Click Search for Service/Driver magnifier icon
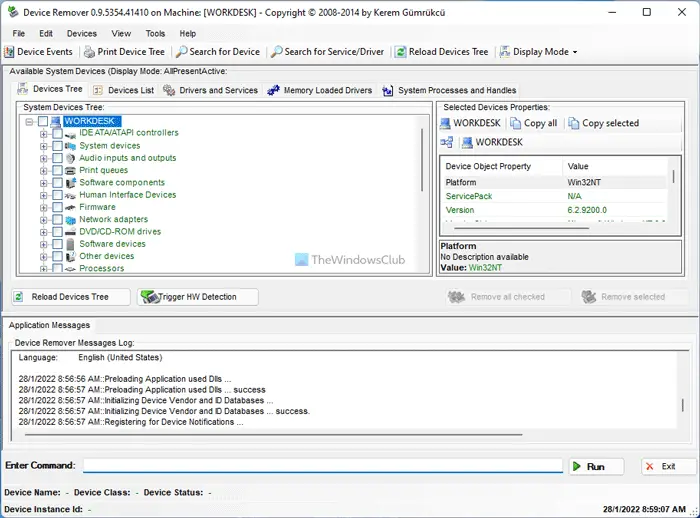Image resolution: width=700 pixels, height=518 pixels. click(x=277, y=52)
